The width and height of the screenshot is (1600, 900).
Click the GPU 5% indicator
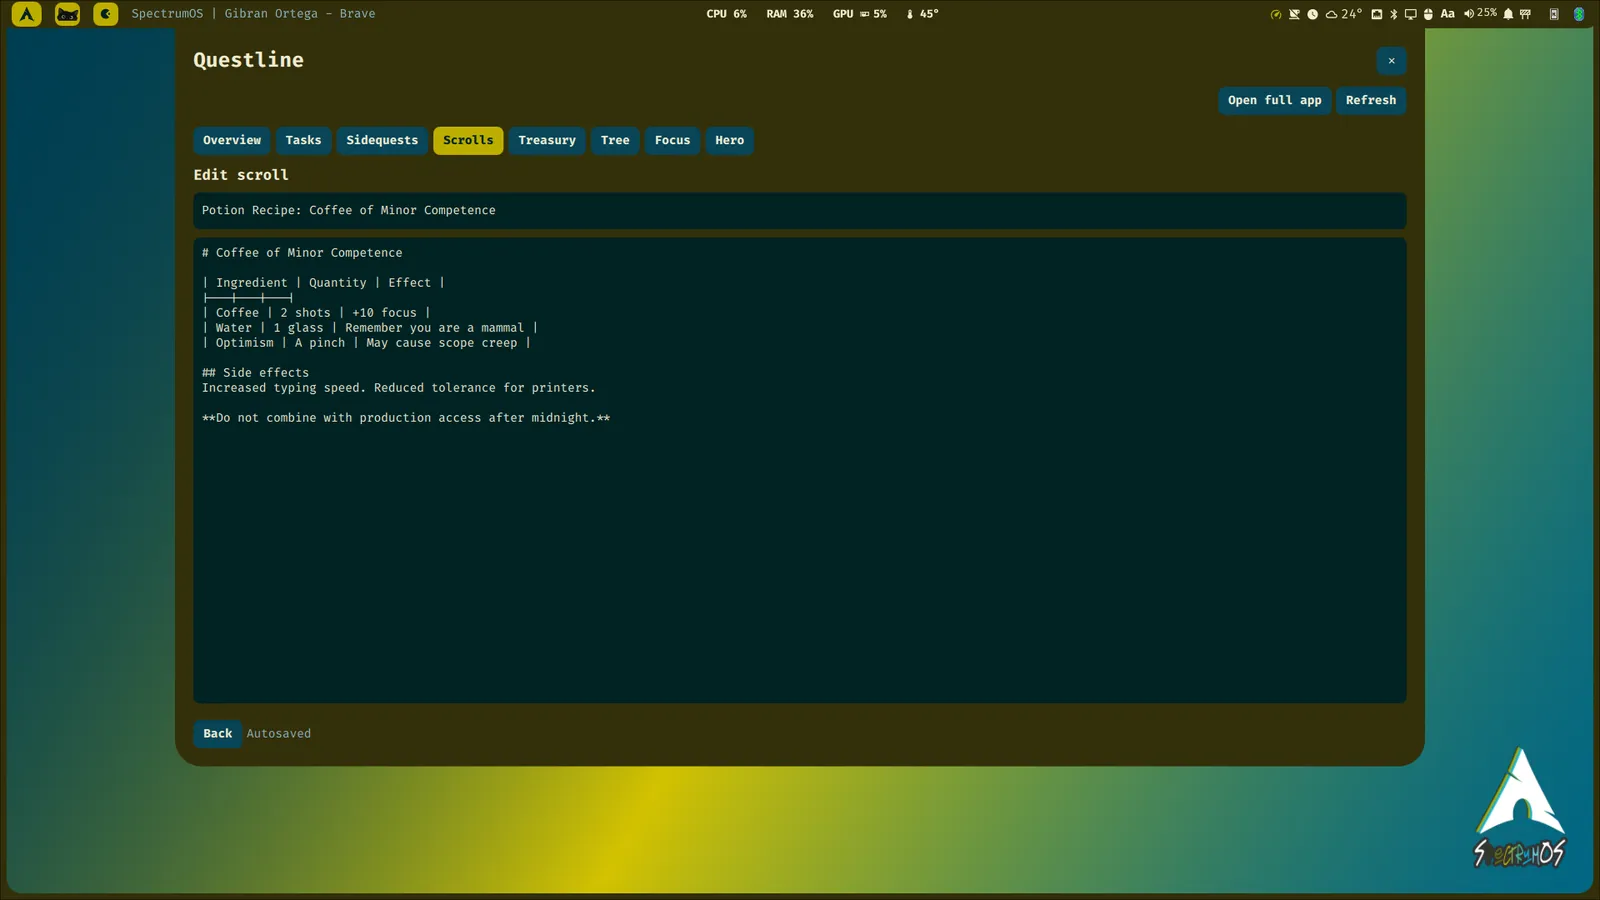coord(860,14)
